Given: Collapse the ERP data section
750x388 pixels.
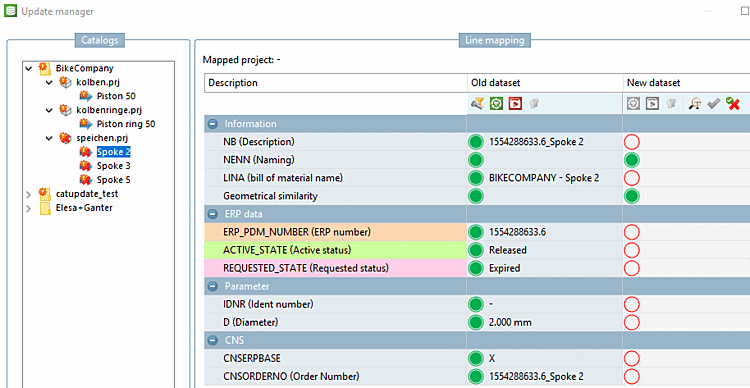Looking at the screenshot, I should click(213, 214).
